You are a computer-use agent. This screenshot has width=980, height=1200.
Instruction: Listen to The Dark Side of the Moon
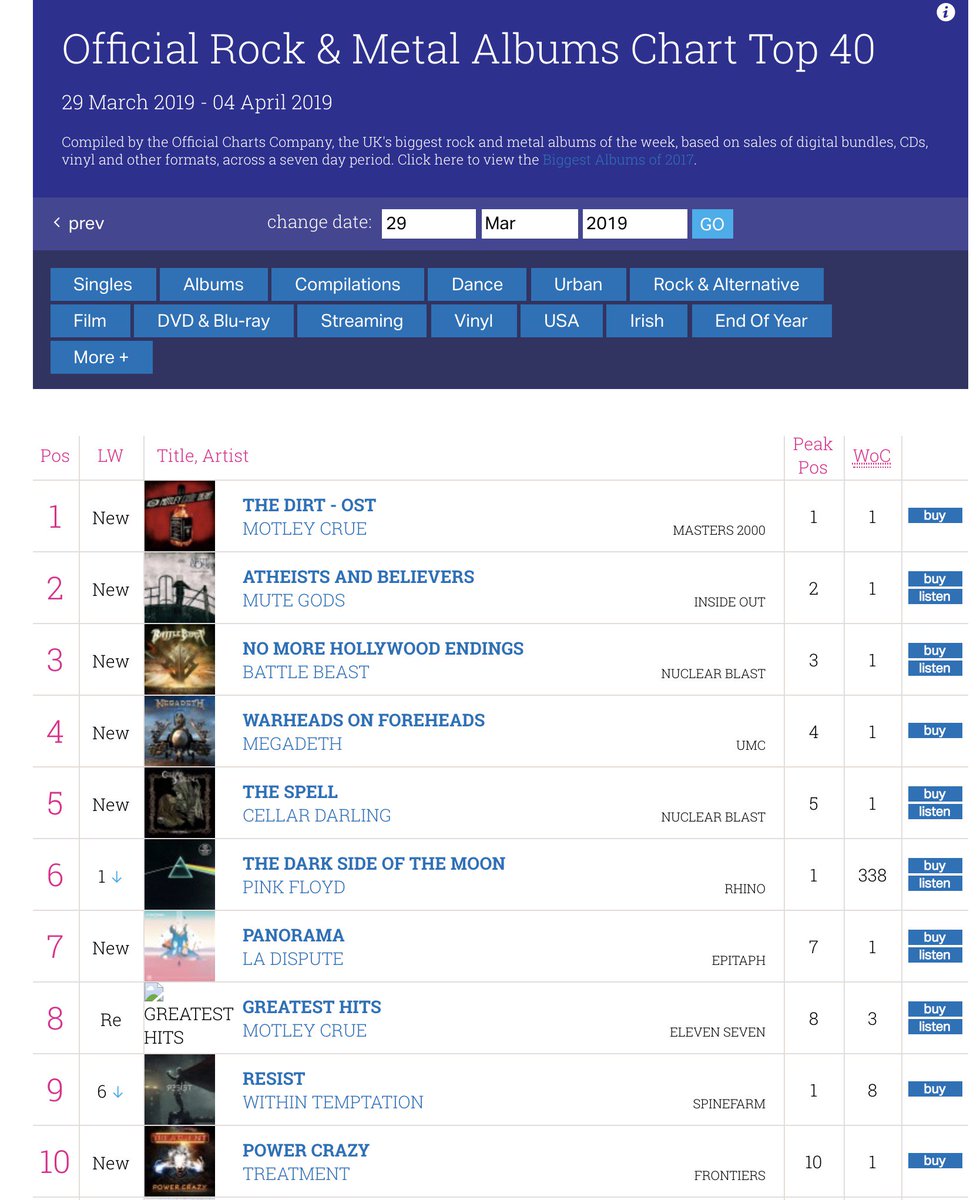(x=935, y=884)
